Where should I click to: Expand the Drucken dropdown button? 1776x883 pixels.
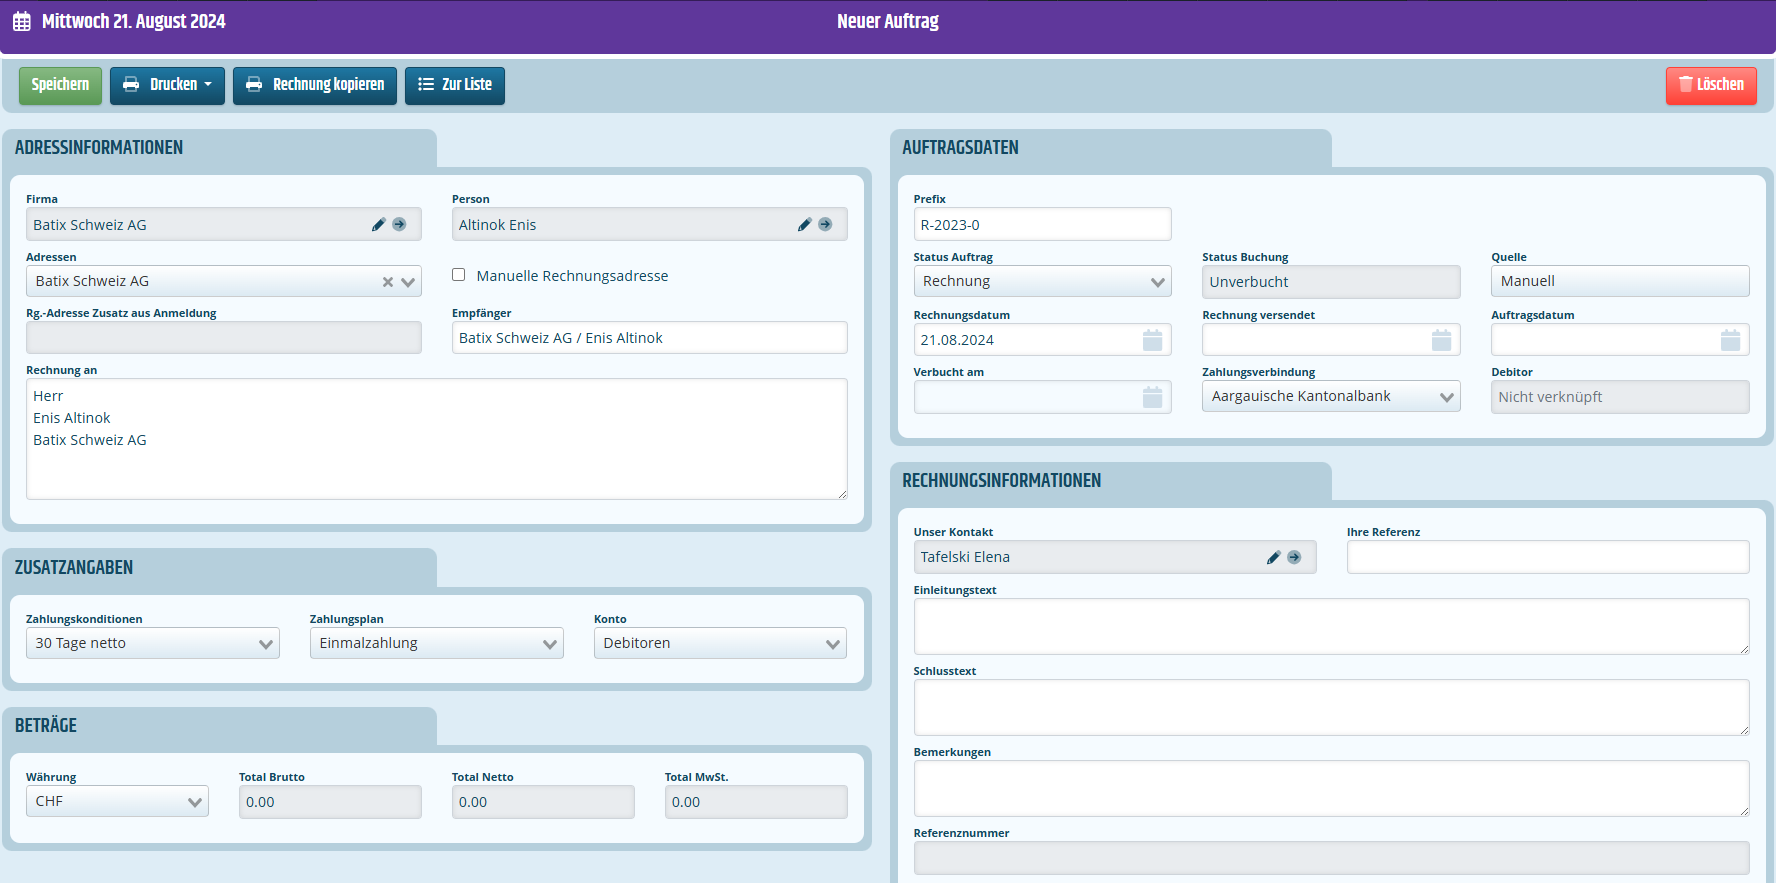[167, 85]
